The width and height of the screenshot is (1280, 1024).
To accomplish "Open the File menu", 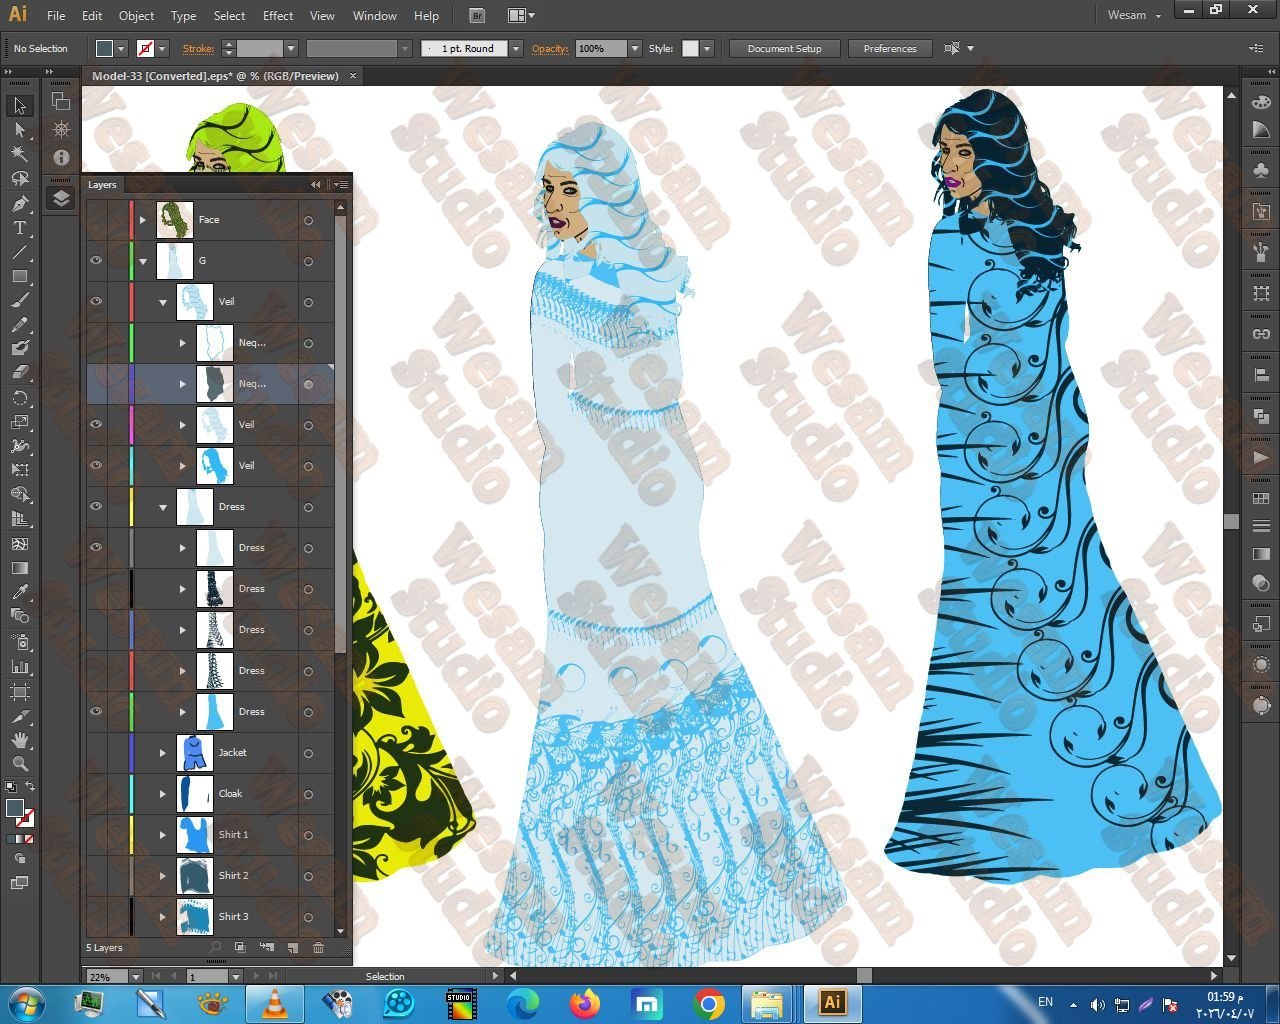I will point(56,16).
